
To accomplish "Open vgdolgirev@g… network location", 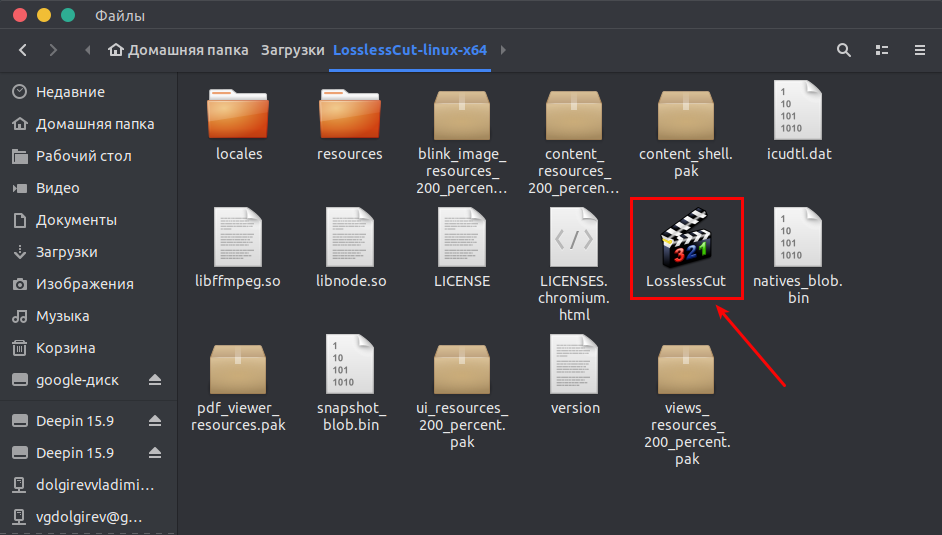I will (x=89, y=516).
